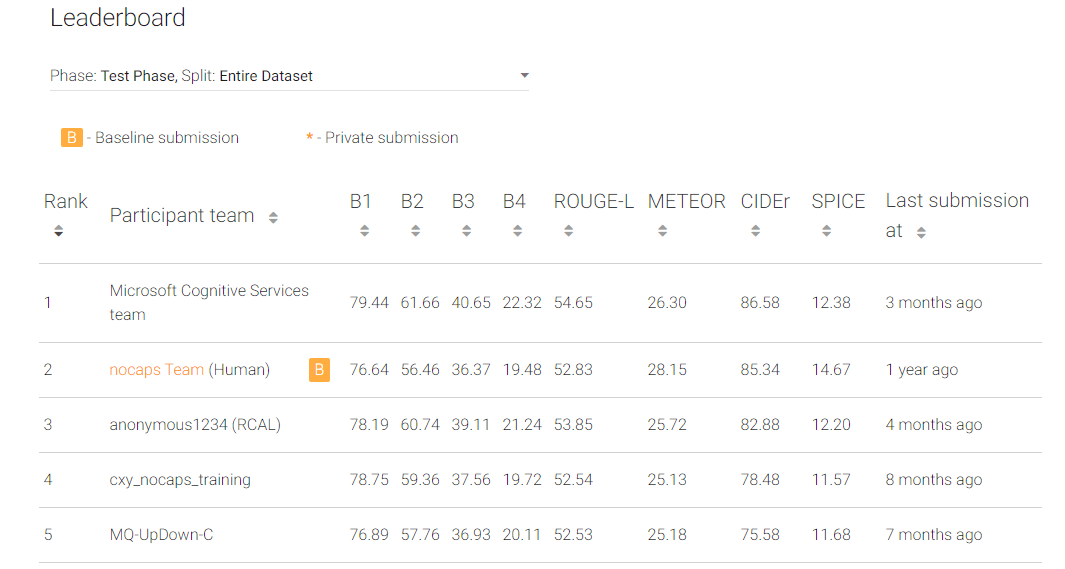
Task: Sort table by B3 score
Action: [x=467, y=231]
